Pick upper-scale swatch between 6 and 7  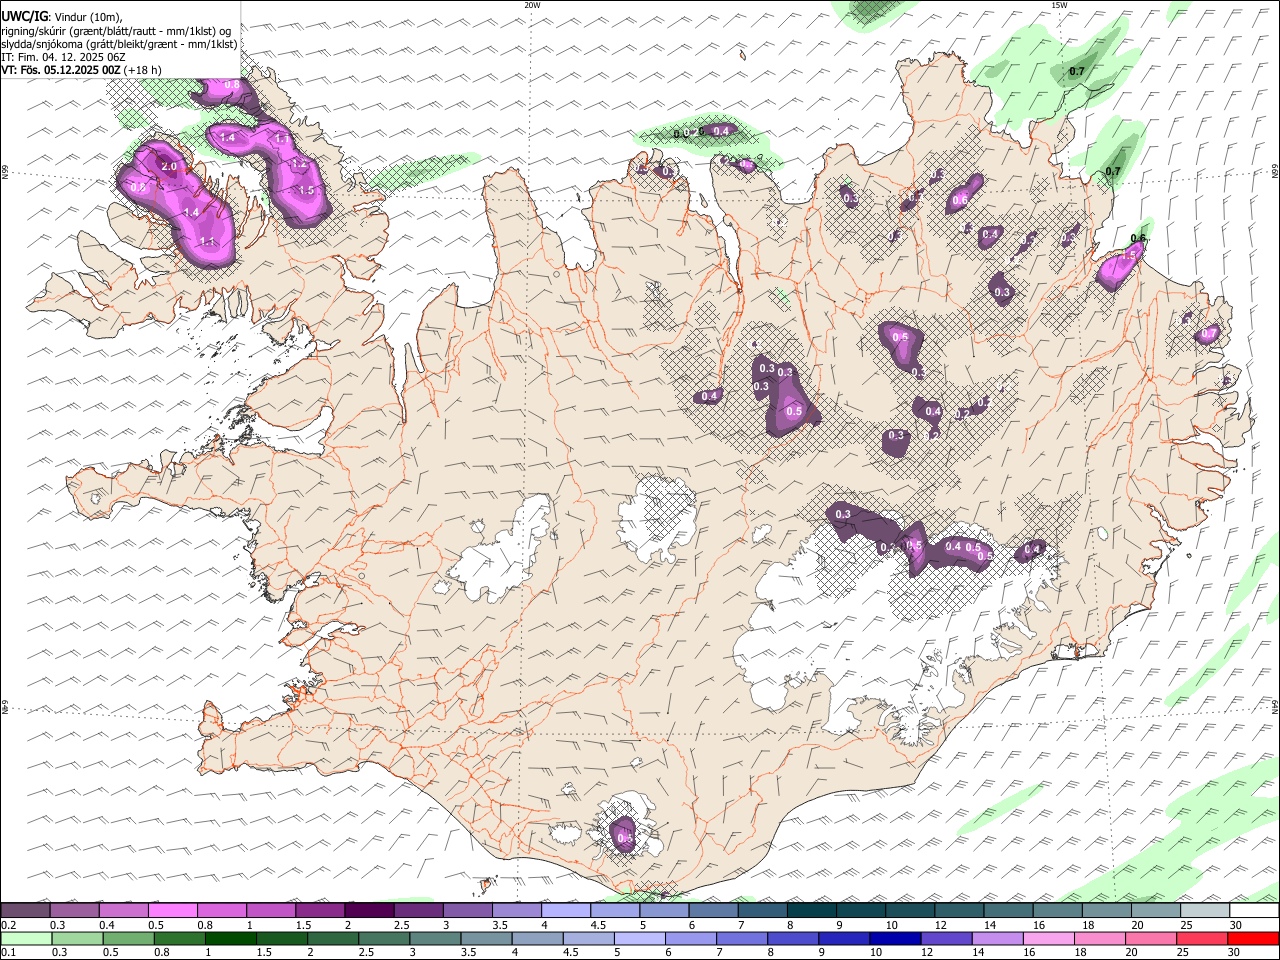713,910
